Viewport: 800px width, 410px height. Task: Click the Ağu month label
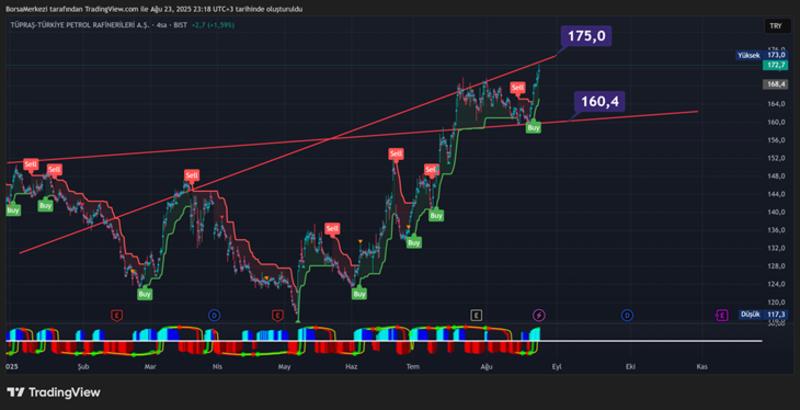pos(486,366)
